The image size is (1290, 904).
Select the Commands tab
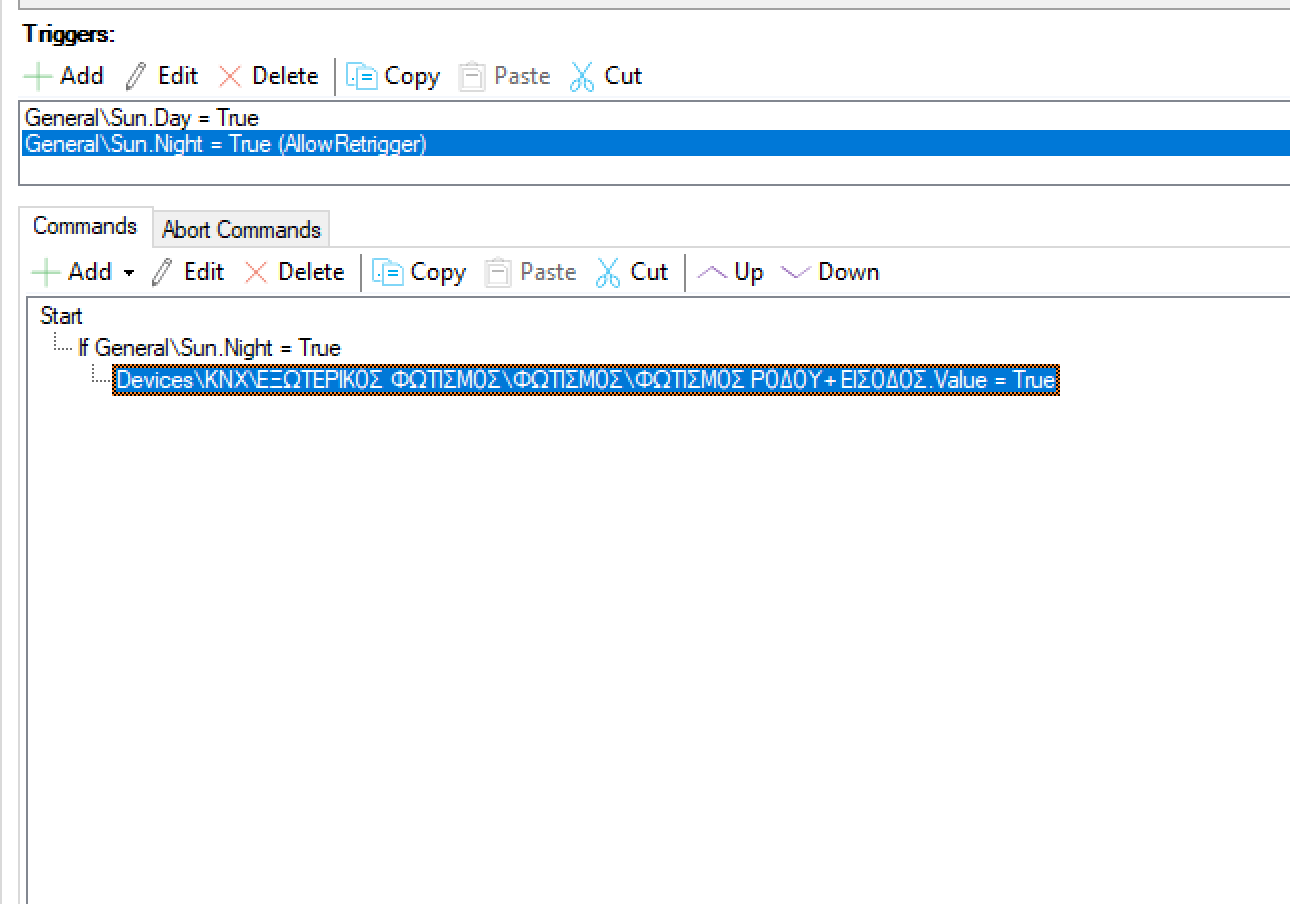tap(85, 226)
